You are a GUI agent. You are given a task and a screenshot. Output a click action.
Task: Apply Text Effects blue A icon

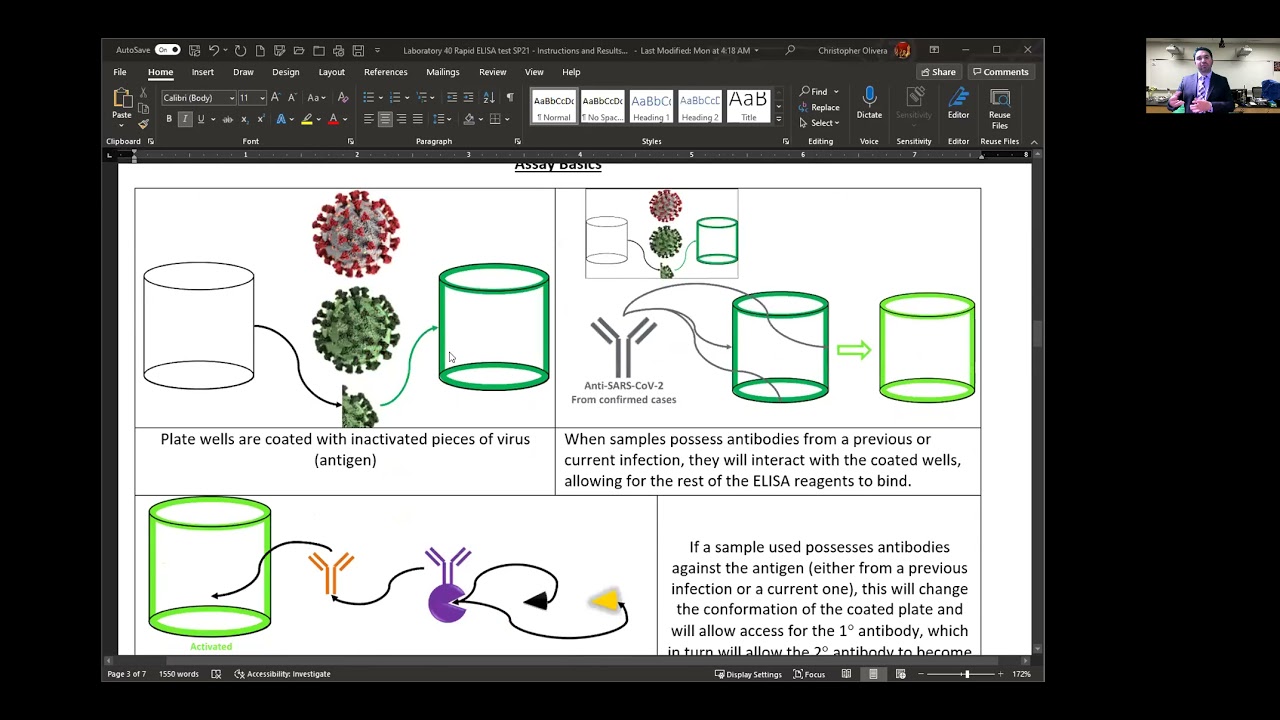tap(281, 119)
